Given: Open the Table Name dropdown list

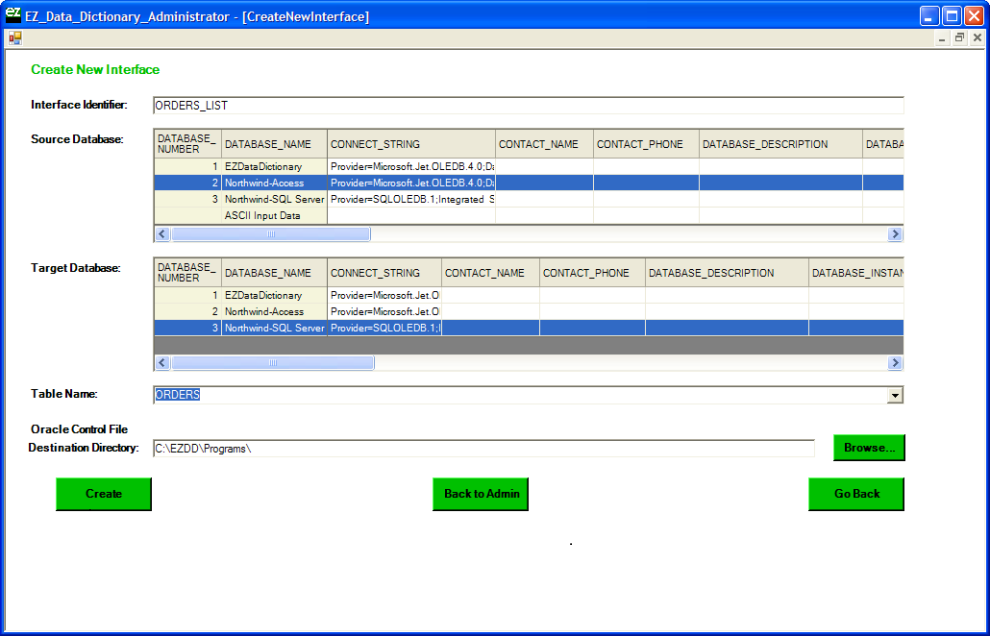Looking at the screenshot, I should [x=895, y=395].
